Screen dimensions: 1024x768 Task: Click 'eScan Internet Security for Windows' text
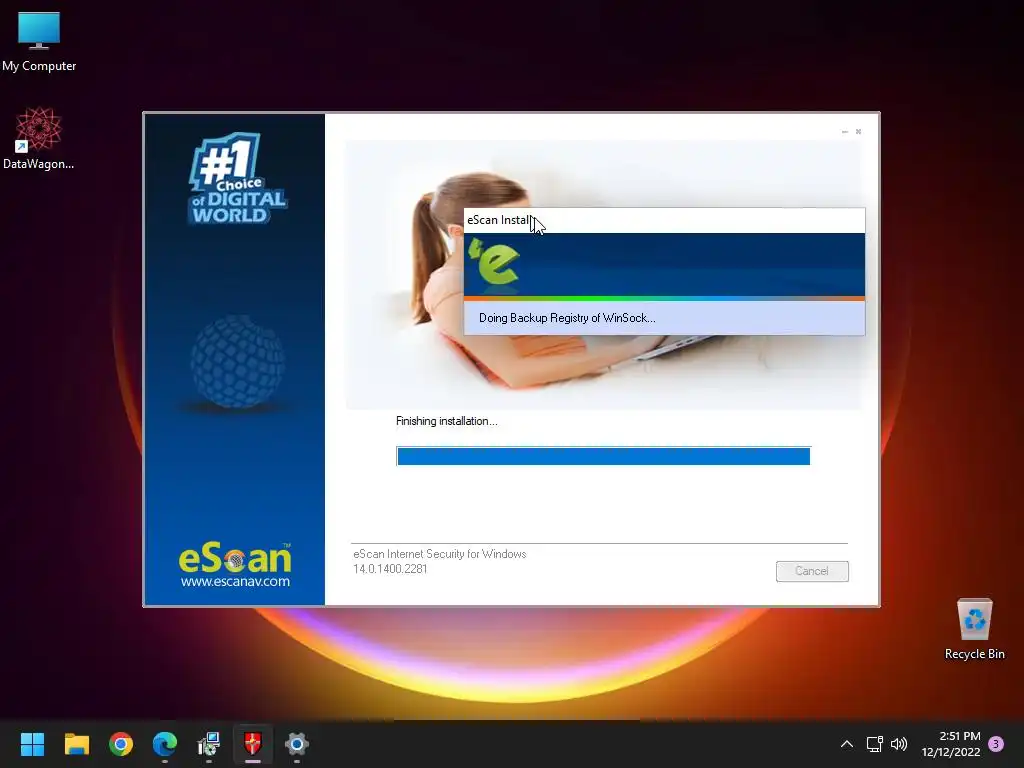pos(440,554)
